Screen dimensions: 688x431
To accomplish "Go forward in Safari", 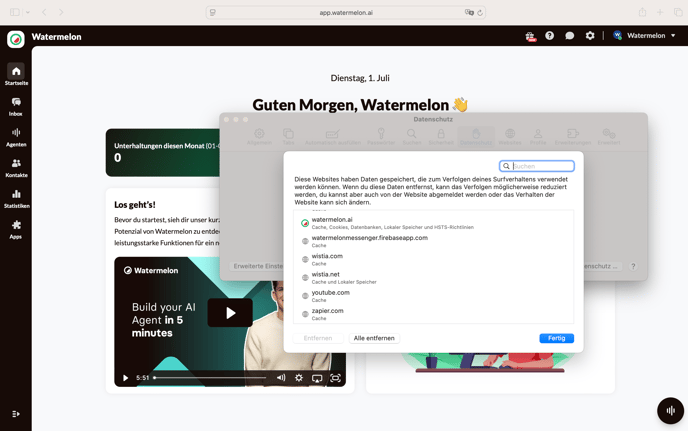I will tap(61, 12).
